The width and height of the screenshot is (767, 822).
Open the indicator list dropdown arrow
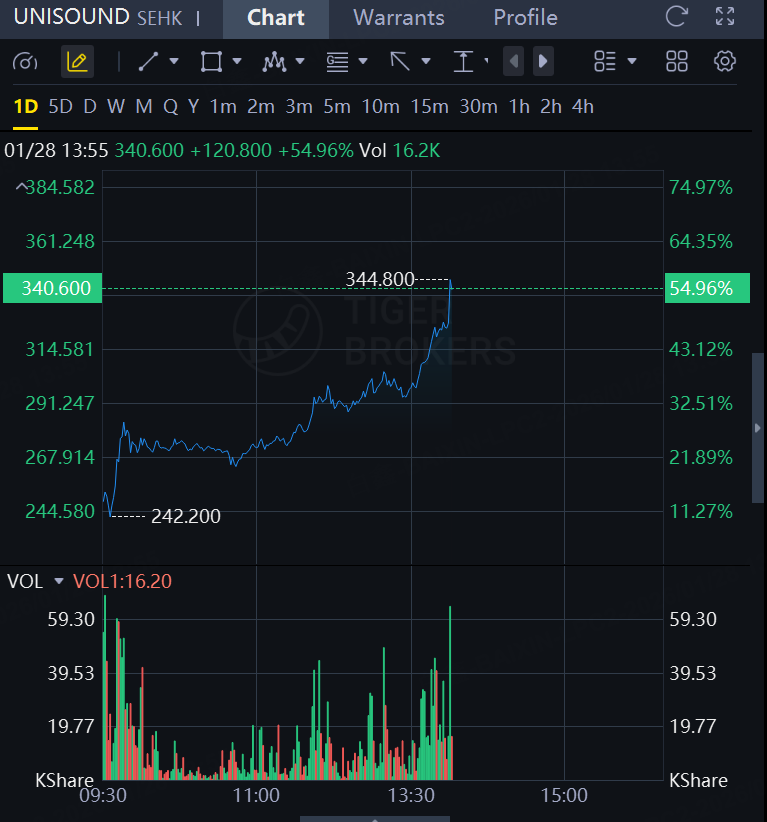pos(632,61)
